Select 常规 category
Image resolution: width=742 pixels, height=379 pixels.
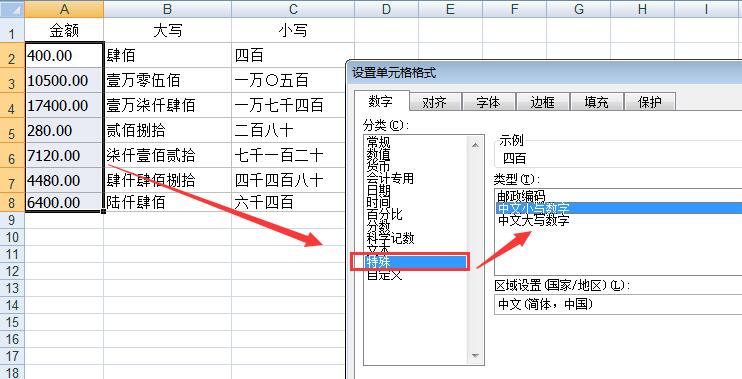coord(379,142)
